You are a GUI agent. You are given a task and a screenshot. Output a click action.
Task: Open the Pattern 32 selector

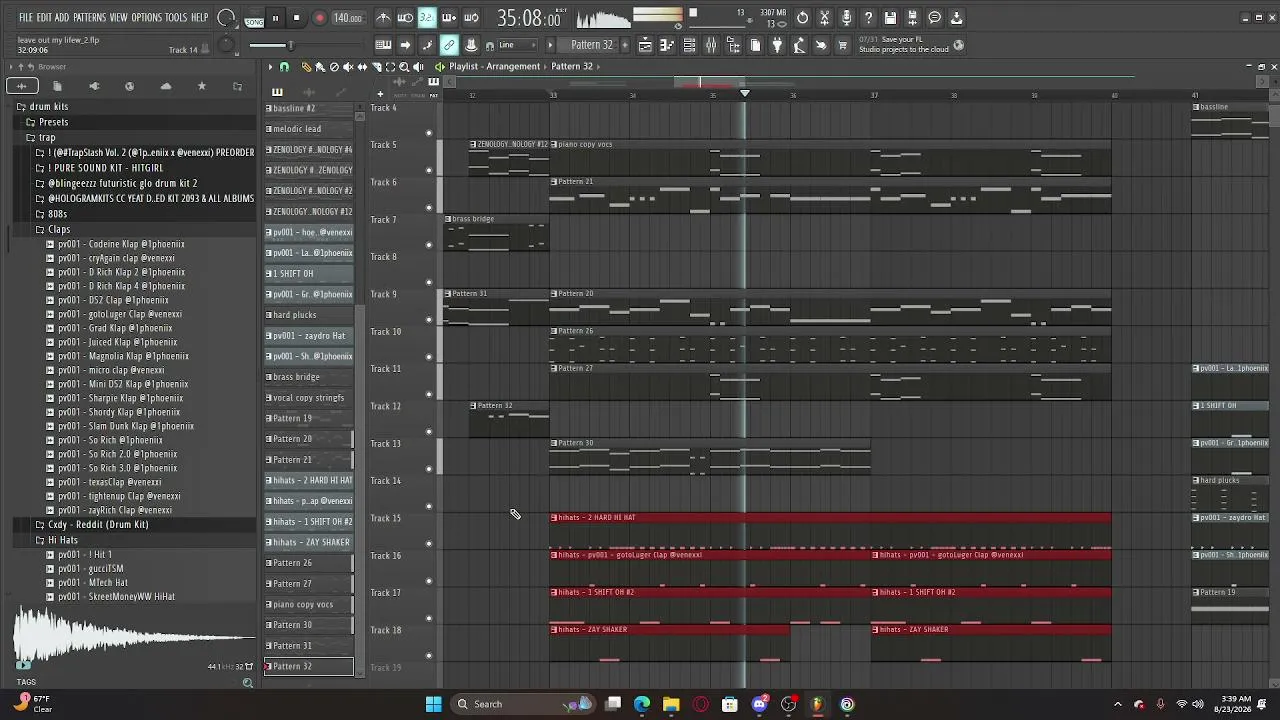[x=591, y=45]
